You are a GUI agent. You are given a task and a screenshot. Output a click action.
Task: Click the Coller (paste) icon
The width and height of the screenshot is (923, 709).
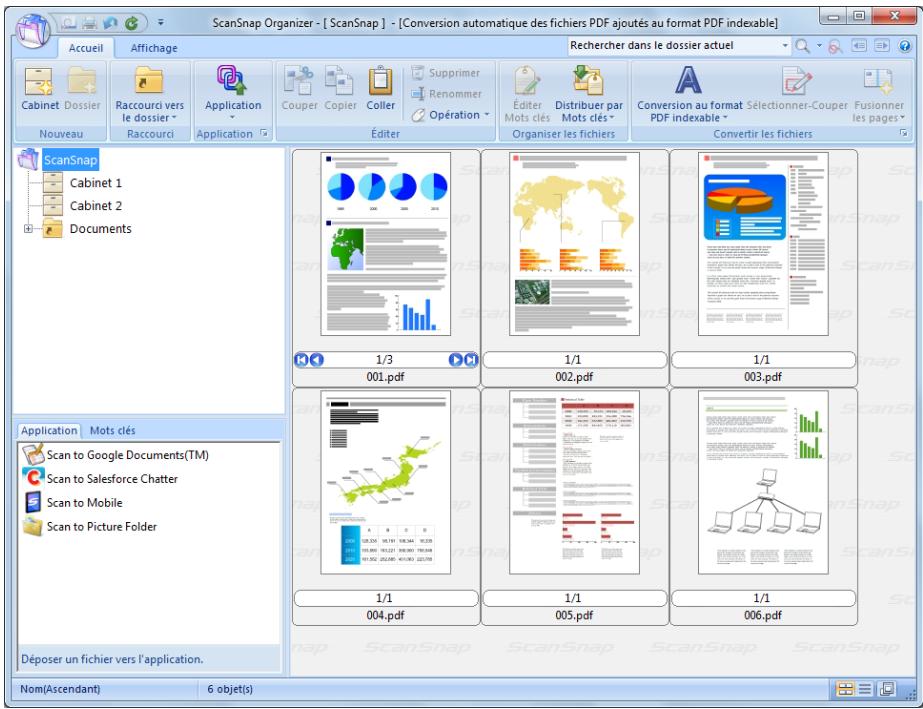coord(380,84)
